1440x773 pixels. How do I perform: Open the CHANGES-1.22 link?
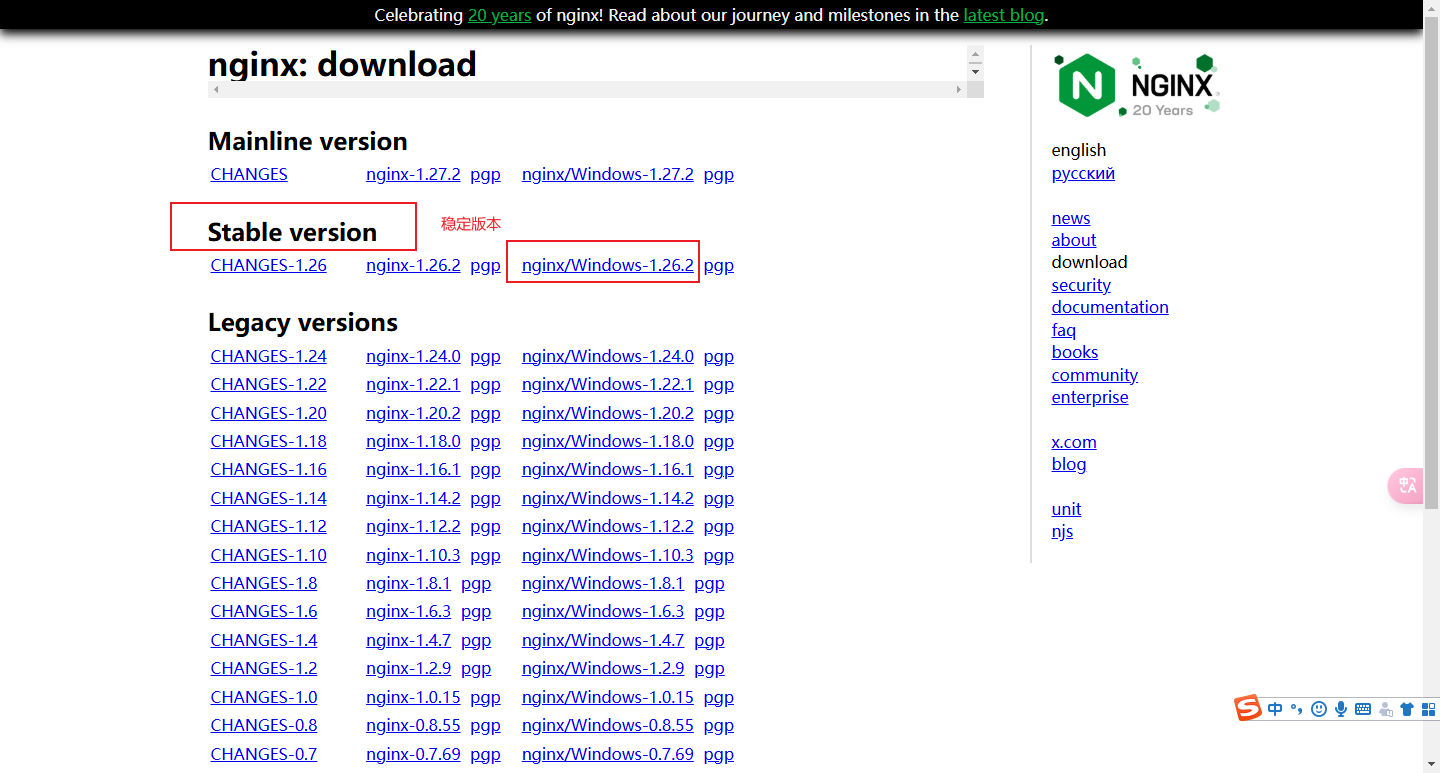click(268, 384)
